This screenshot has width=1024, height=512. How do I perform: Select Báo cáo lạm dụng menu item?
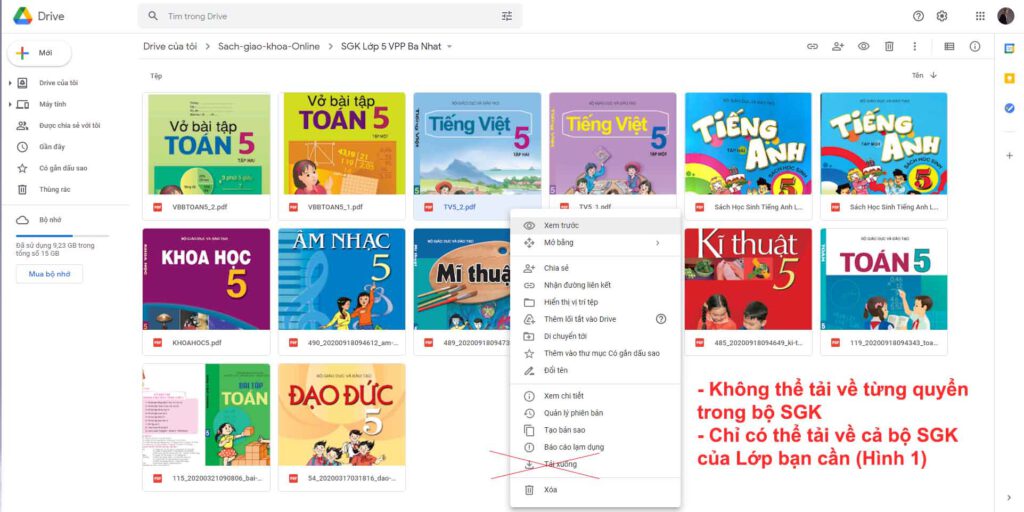tap(595, 447)
